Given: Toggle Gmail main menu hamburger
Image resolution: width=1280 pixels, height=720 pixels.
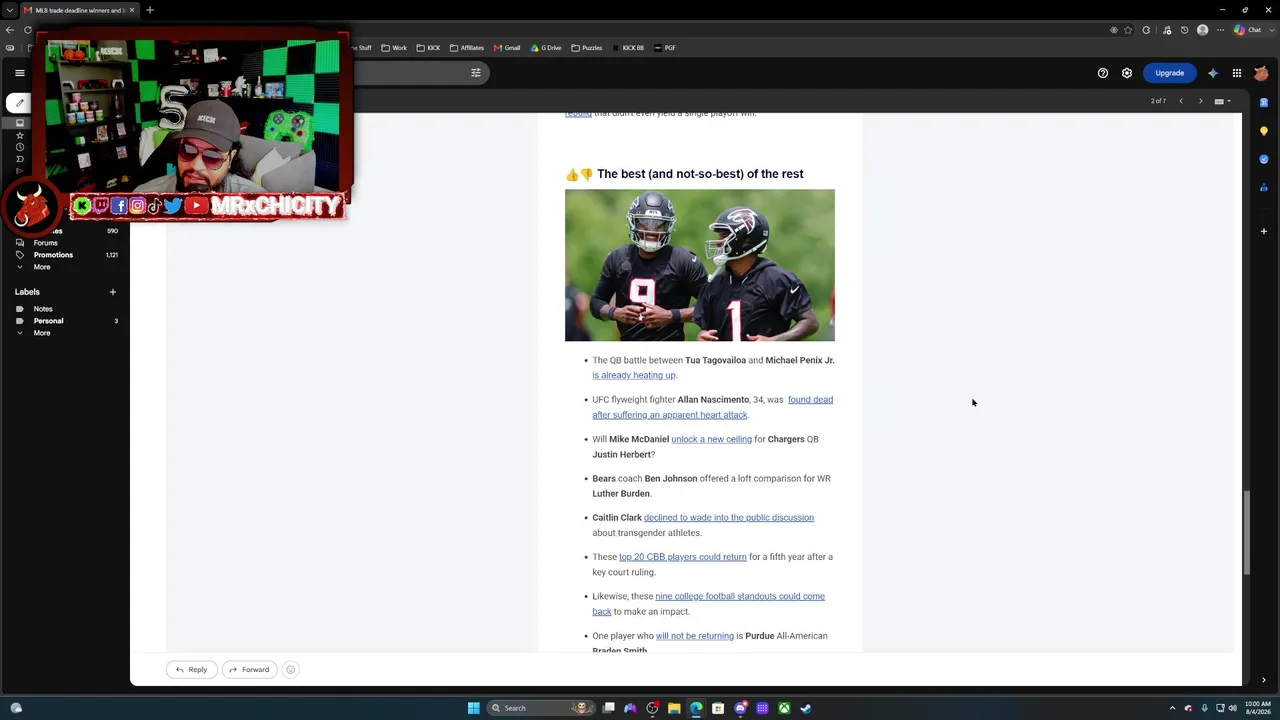Looking at the screenshot, I should pos(20,73).
